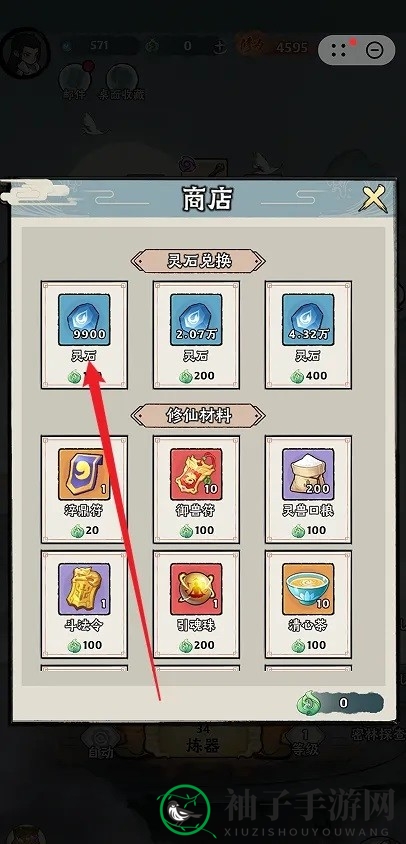406x844 pixels.
Task: Open the player avatar profile
Action: [25, 54]
